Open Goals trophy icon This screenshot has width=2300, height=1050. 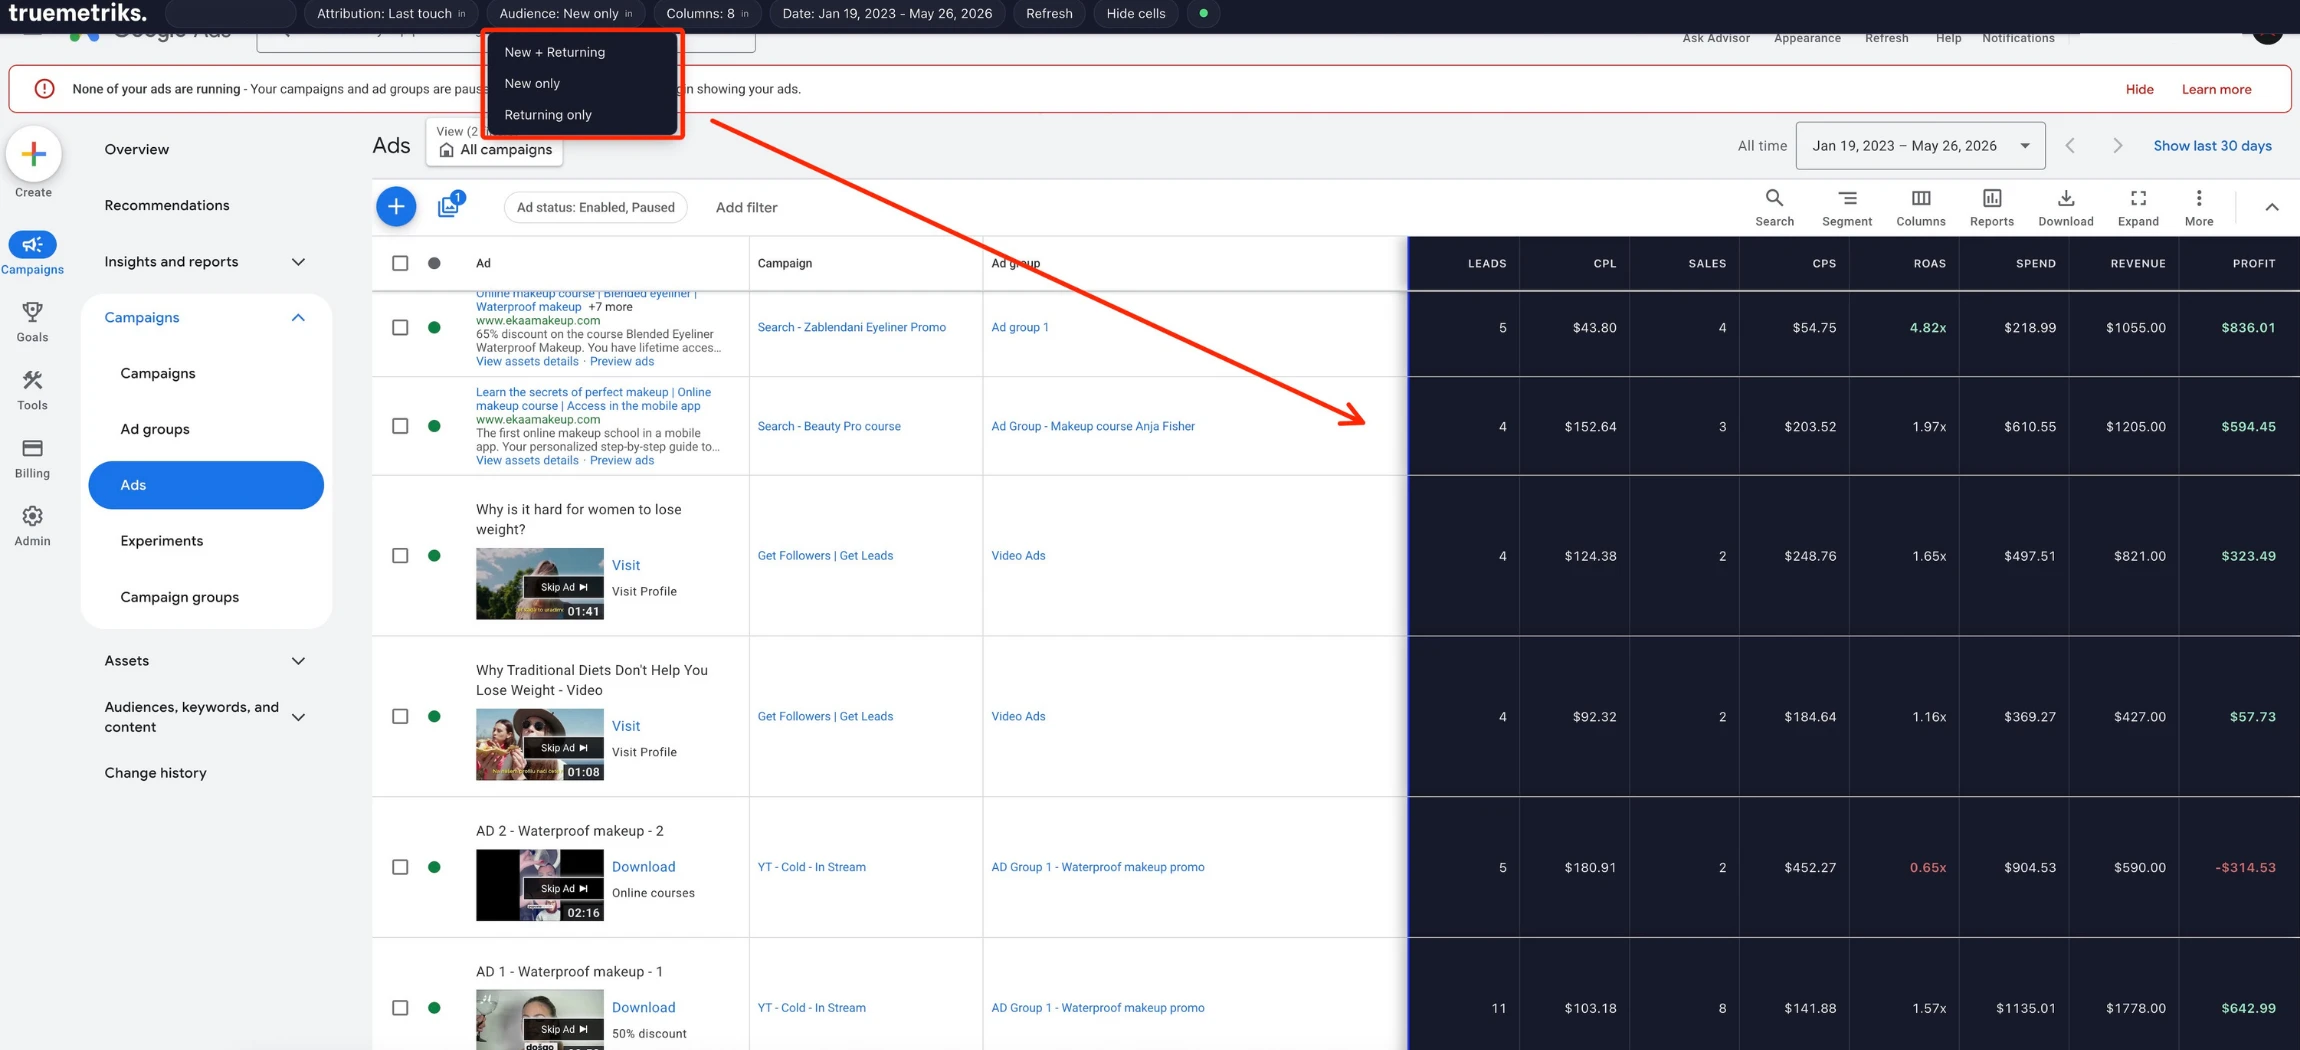32,312
